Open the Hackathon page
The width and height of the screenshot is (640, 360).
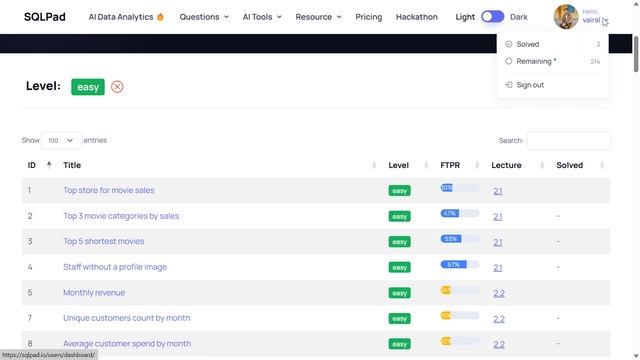point(417,17)
